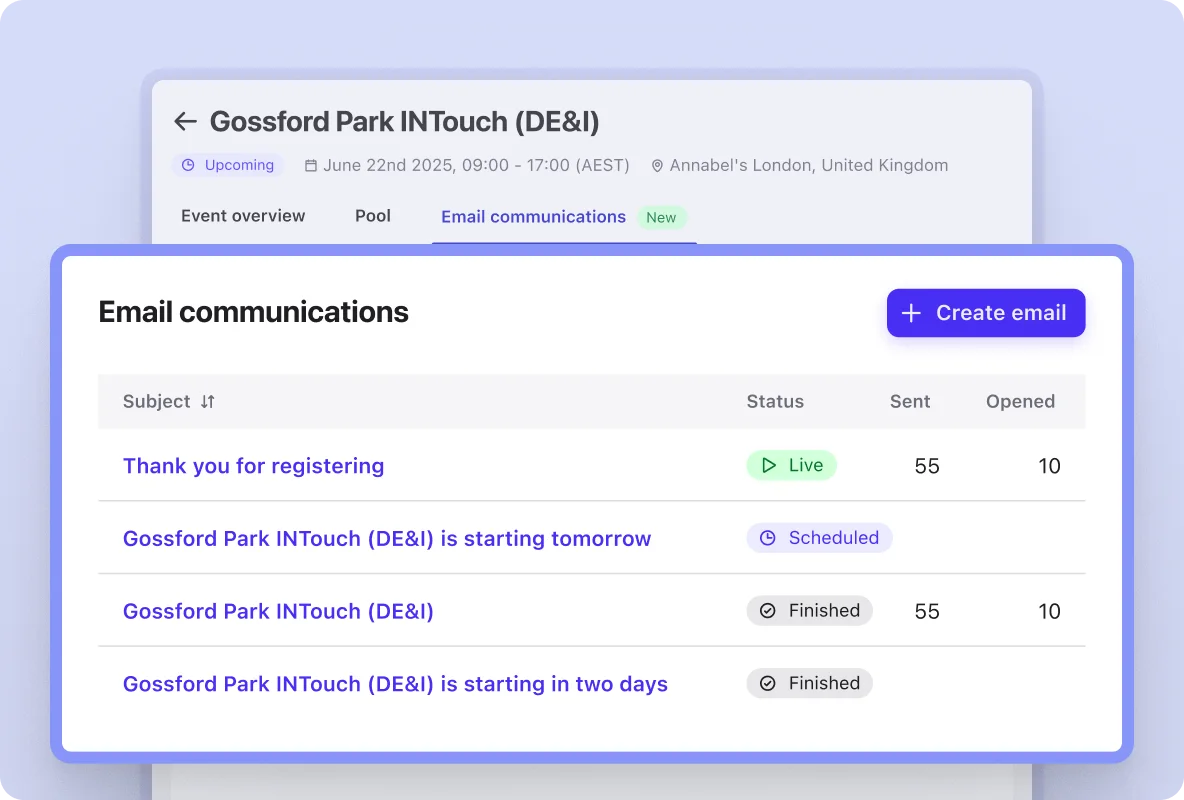
Task: Click checkmark icon in Finished badge of Gossford Park INTouch (DE&I) row
Action: [x=767, y=610]
